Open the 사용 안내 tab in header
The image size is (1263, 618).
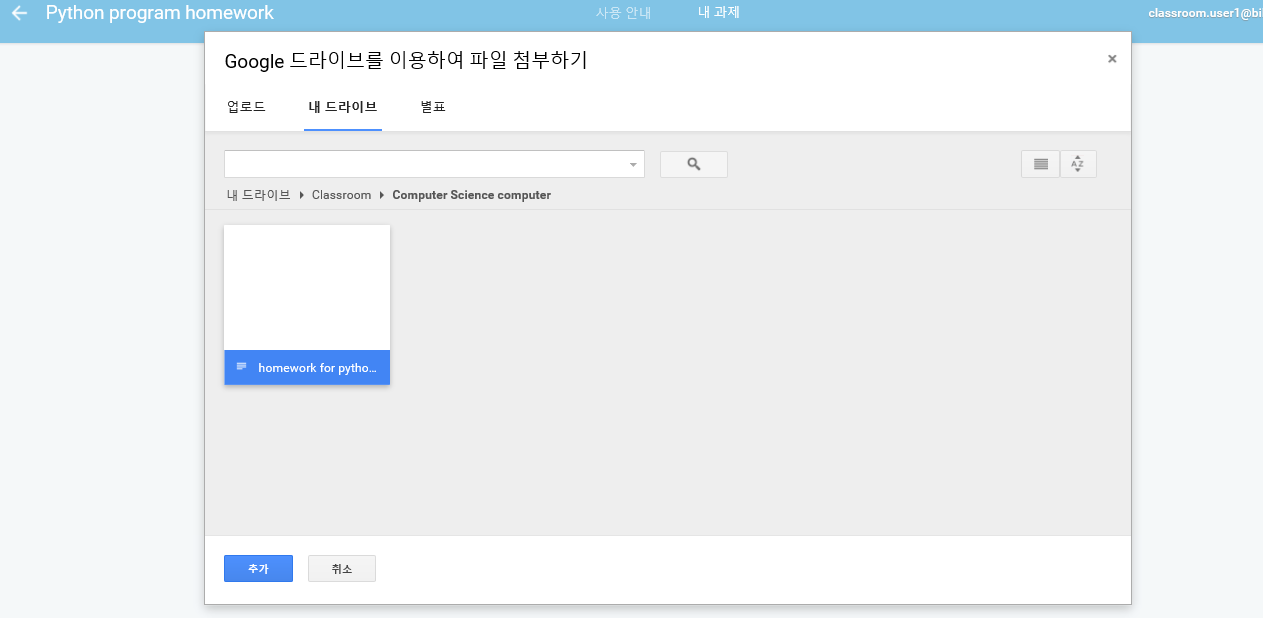[623, 13]
